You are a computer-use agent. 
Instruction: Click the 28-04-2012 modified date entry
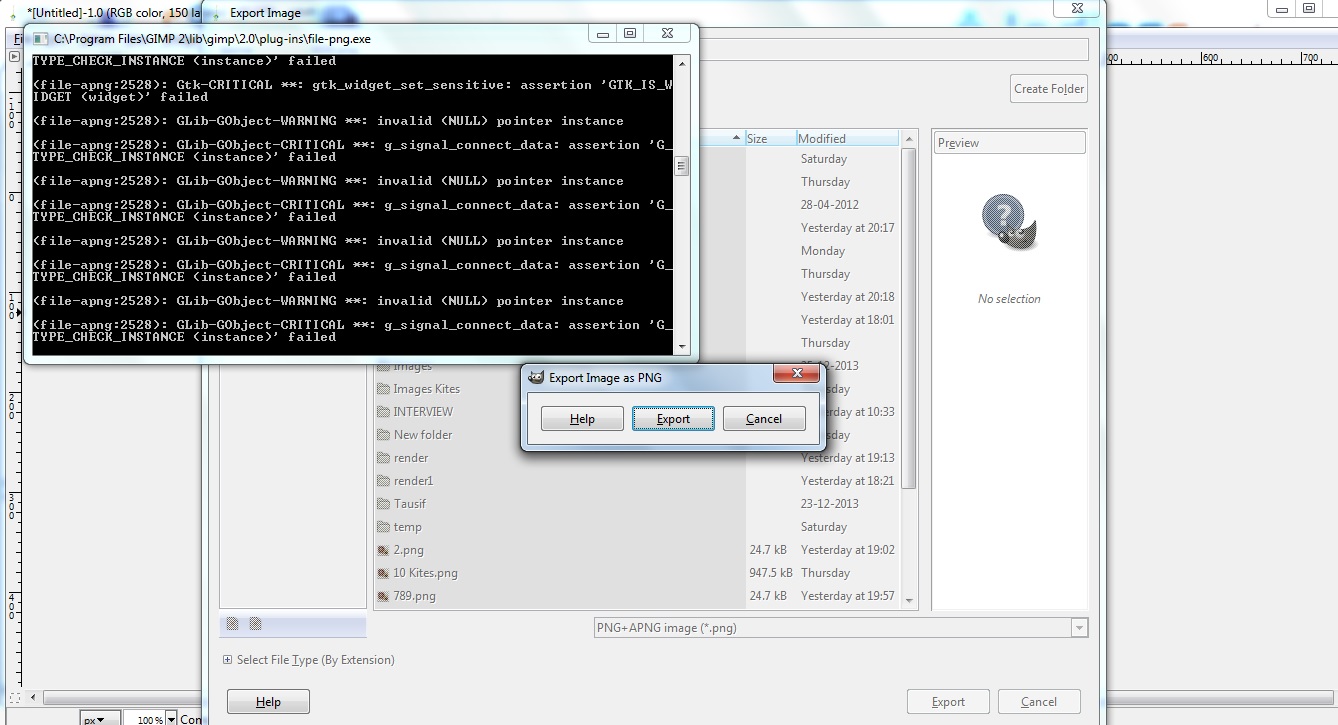click(x=829, y=205)
